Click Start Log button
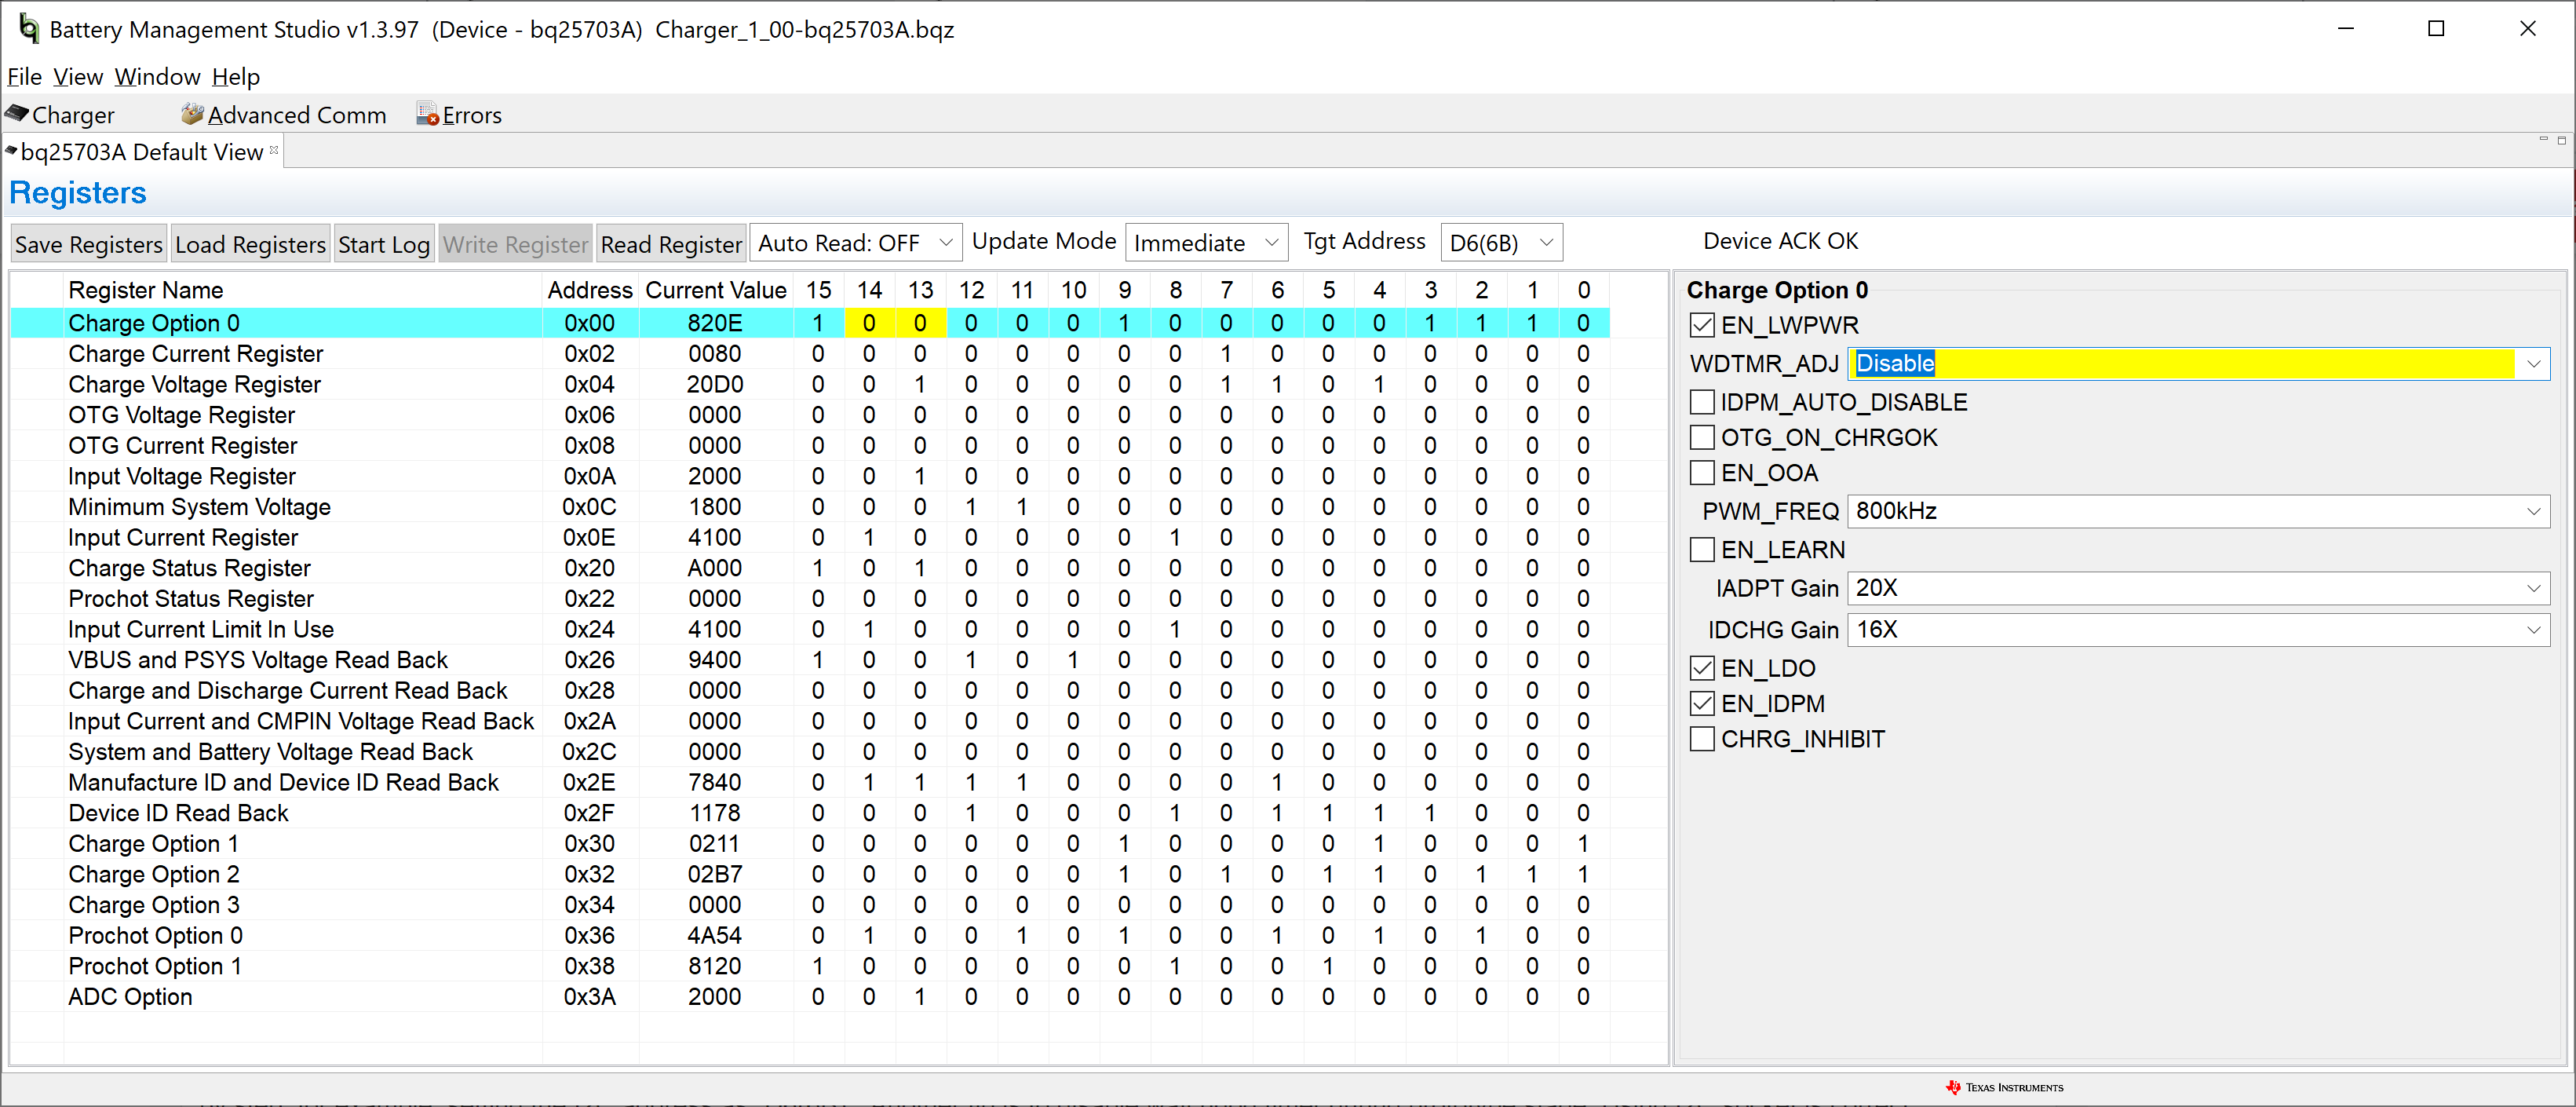This screenshot has width=2576, height=1107. coord(384,244)
